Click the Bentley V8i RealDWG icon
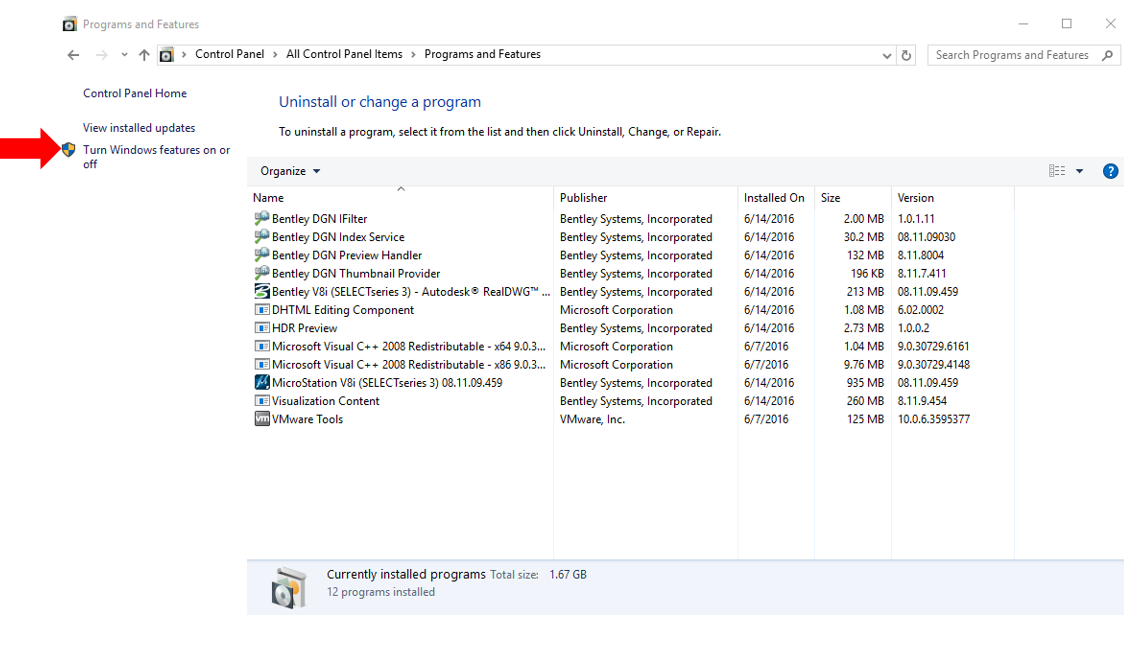1124x645 pixels. click(262, 292)
